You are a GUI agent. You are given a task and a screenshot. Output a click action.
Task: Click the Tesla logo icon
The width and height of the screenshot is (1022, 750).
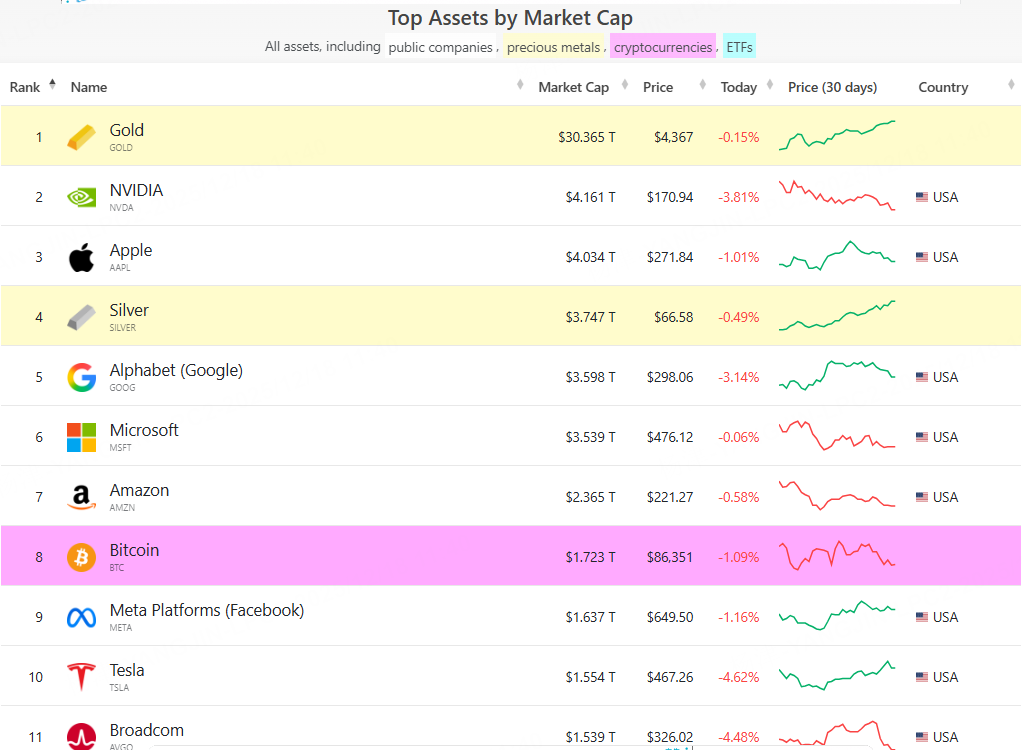pos(82,677)
